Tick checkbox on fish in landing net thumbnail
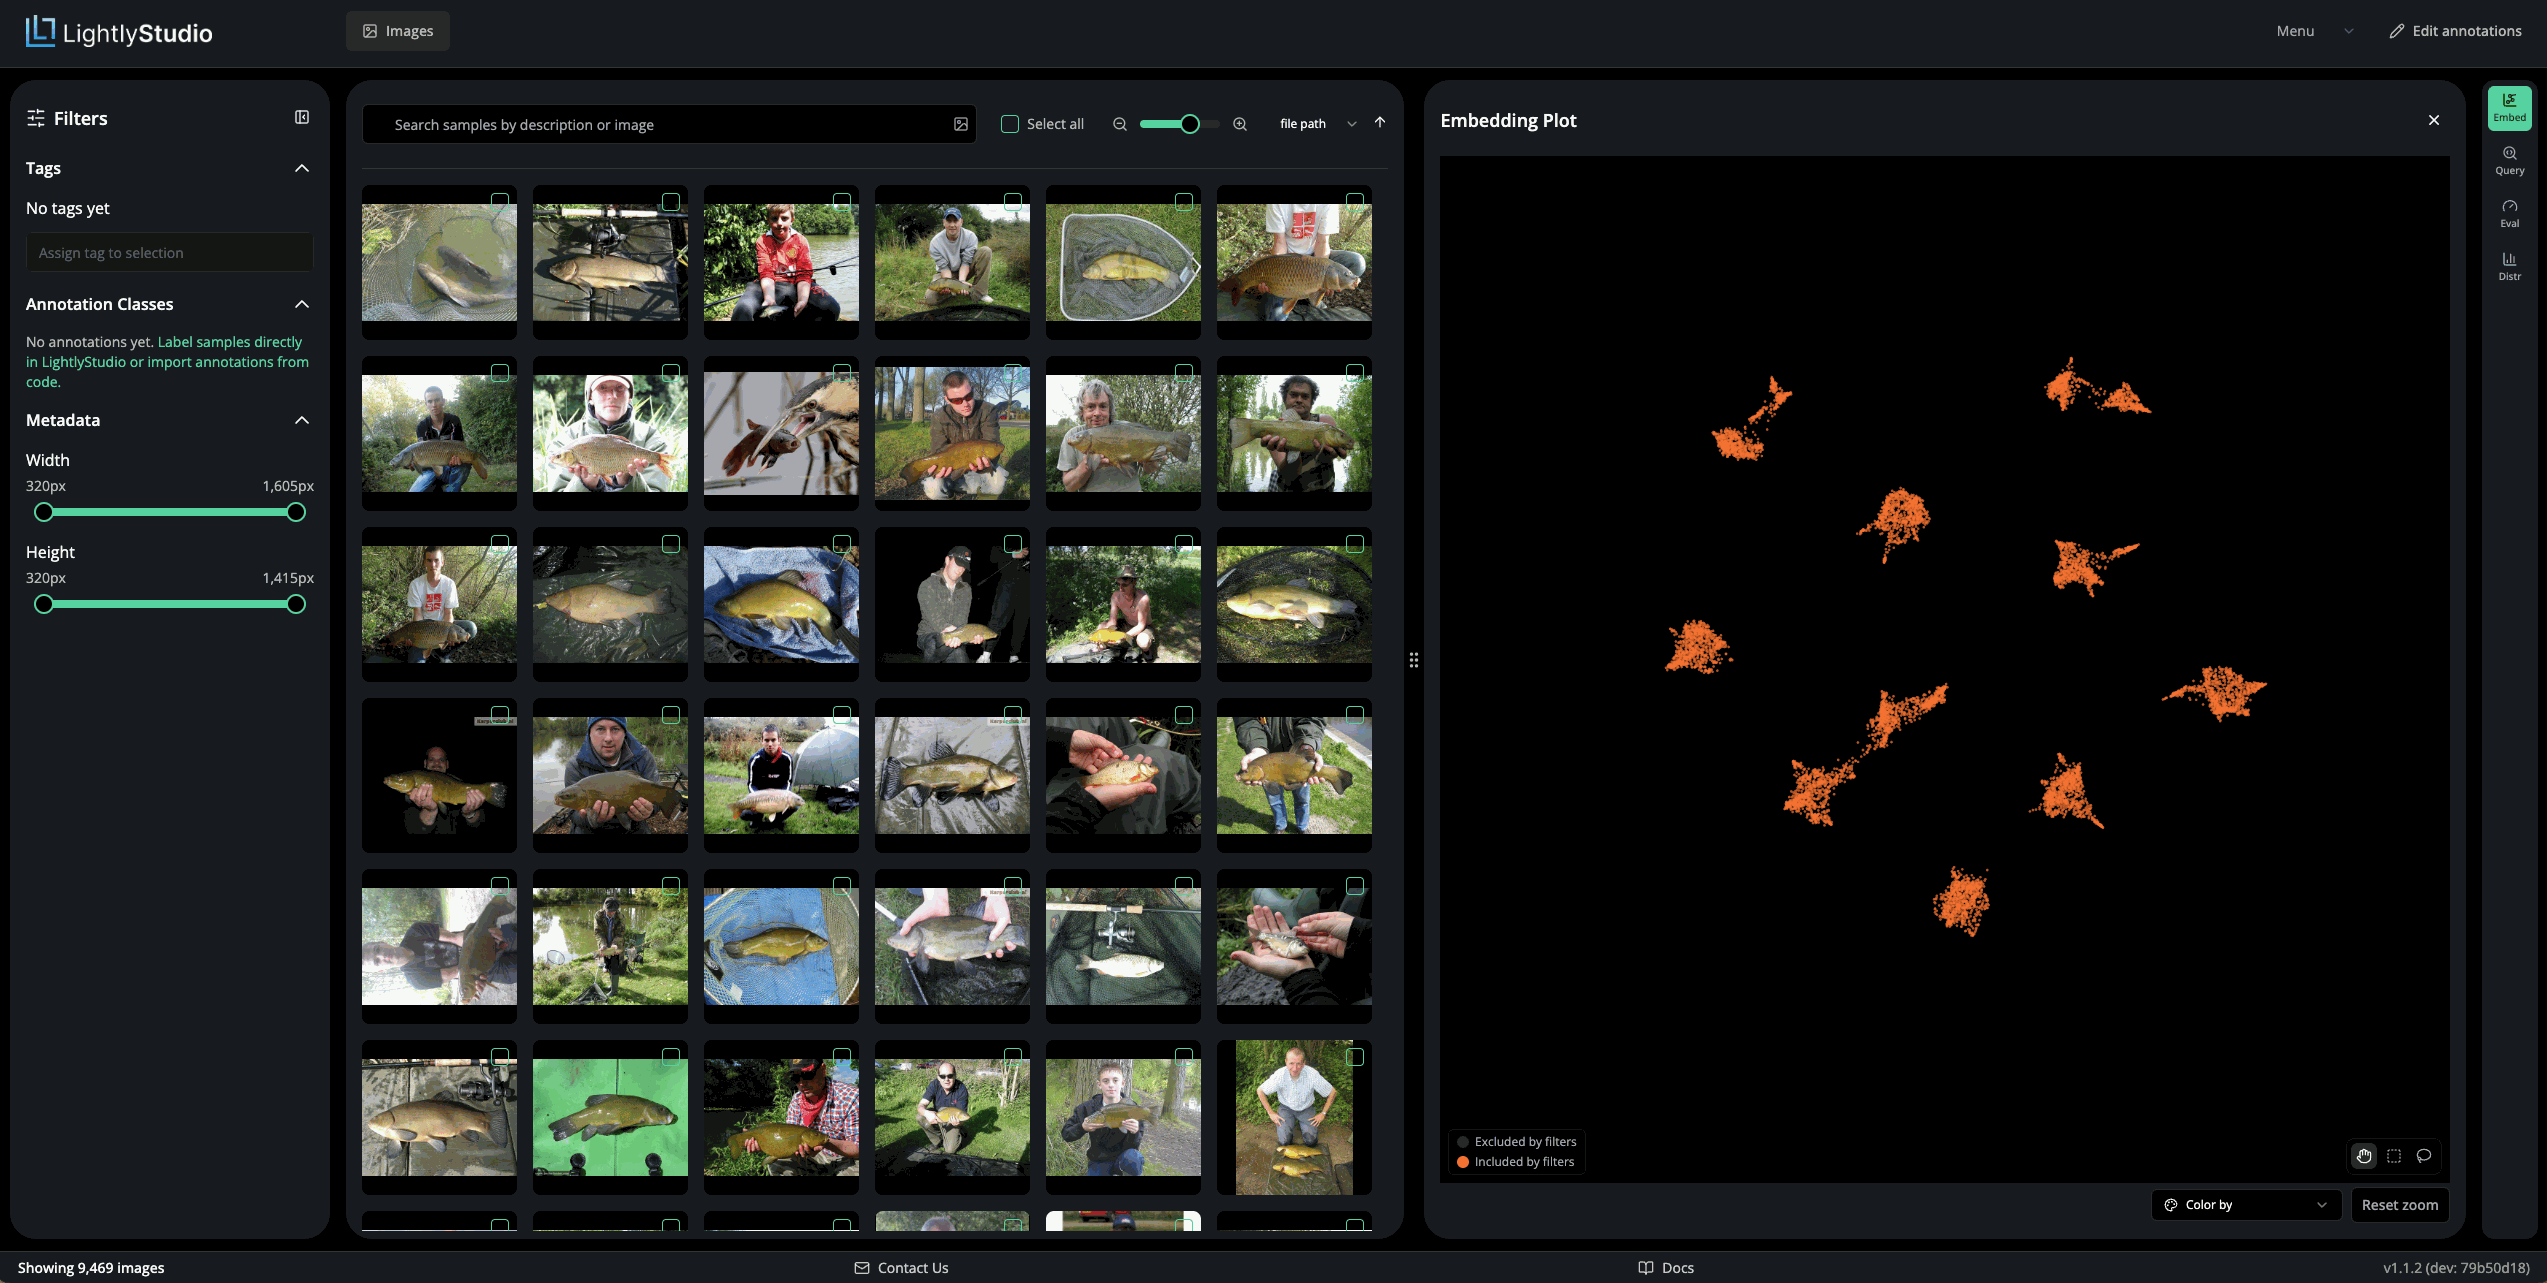This screenshot has height=1283, width=2547. tap(1184, 201)
